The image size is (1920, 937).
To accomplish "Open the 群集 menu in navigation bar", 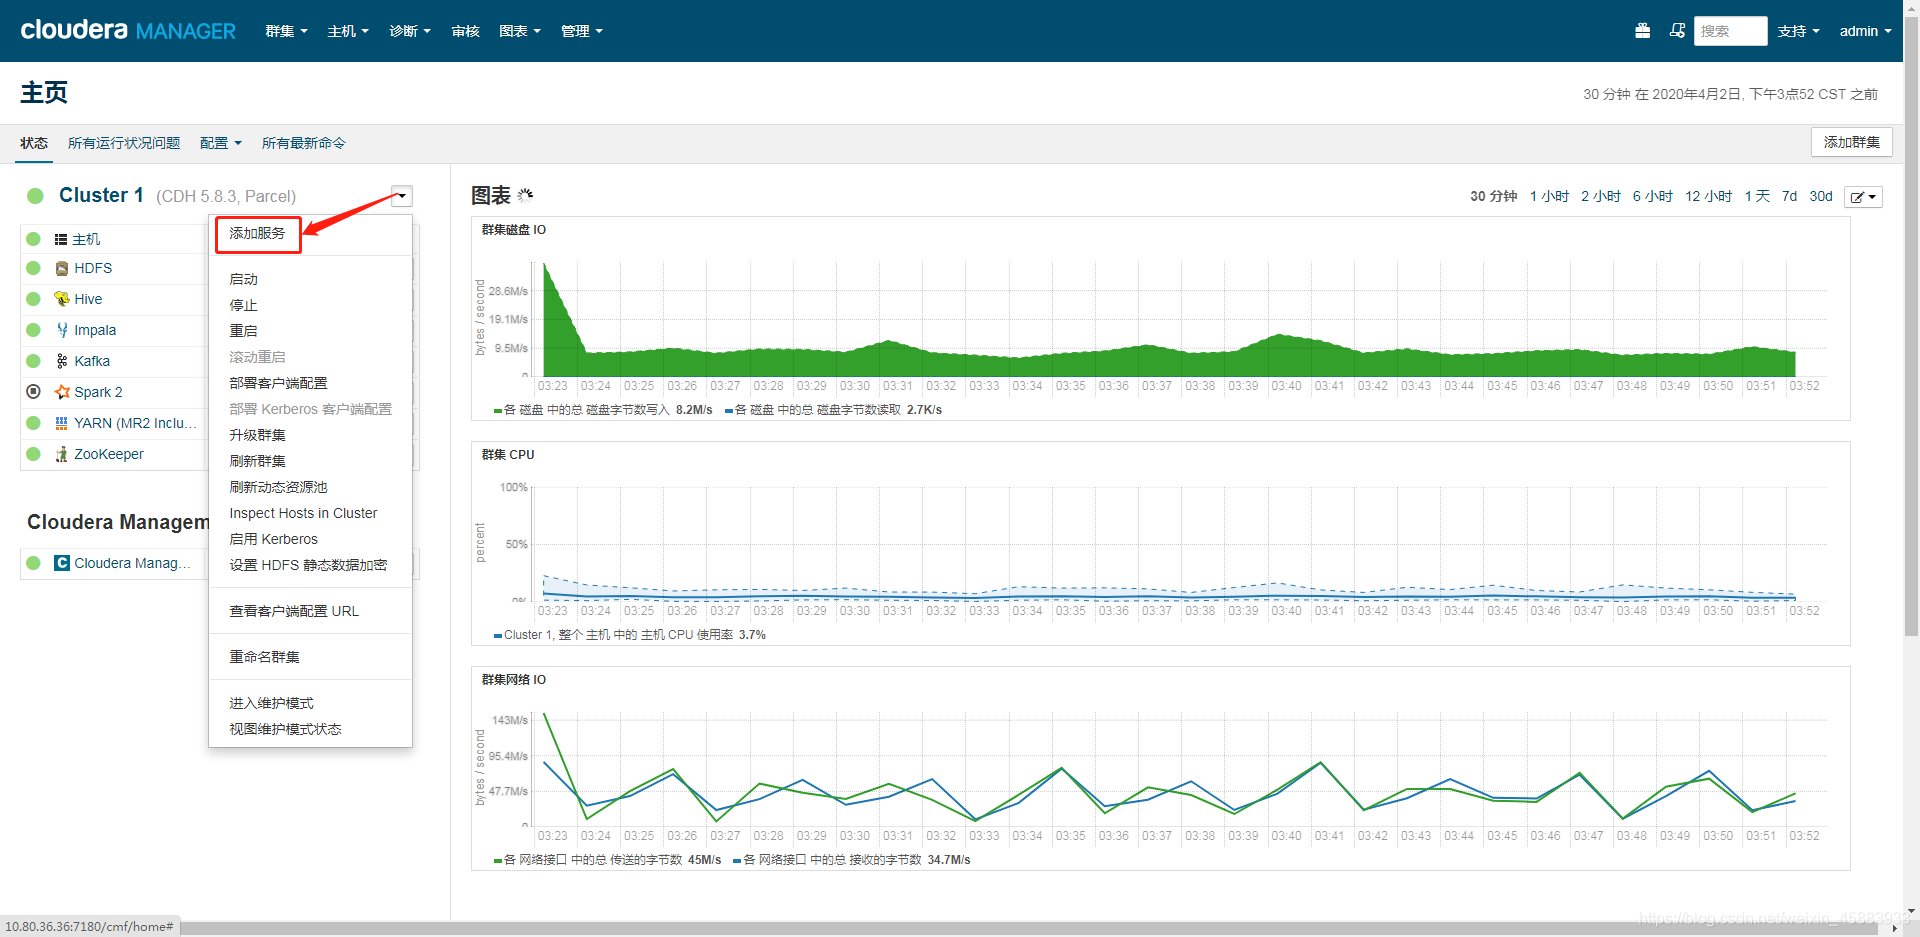I will coord(286,31).
